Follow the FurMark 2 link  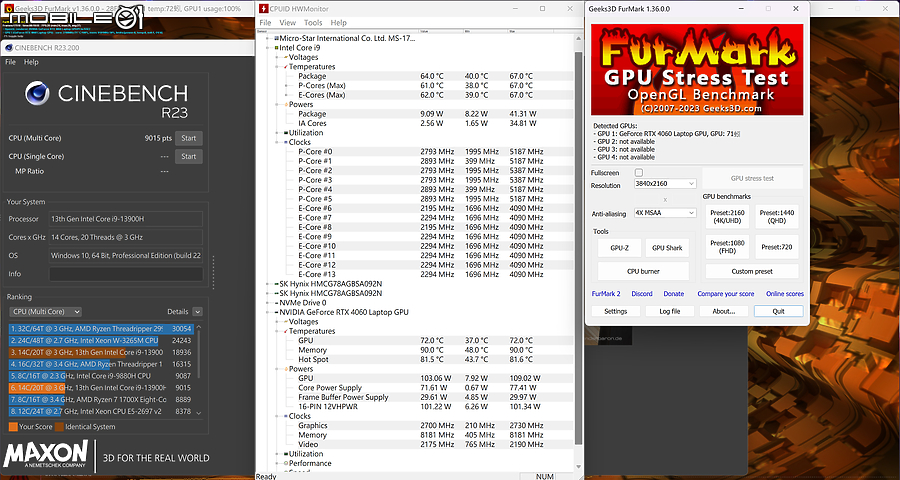[x=606, y=293]
